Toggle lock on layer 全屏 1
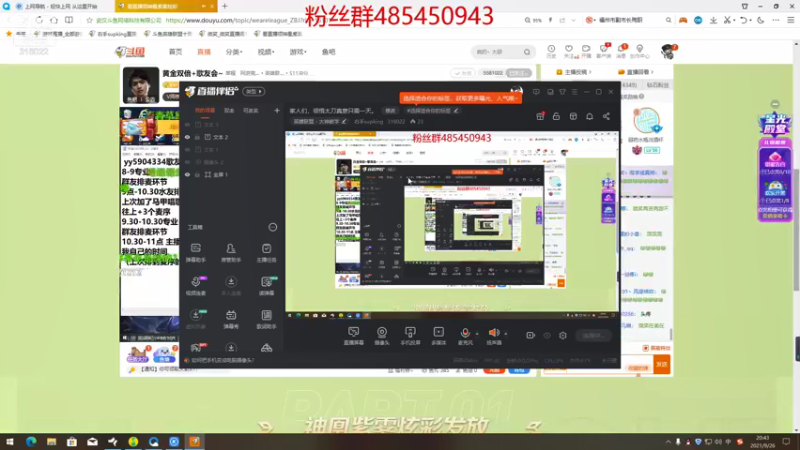 coord(197,174)
